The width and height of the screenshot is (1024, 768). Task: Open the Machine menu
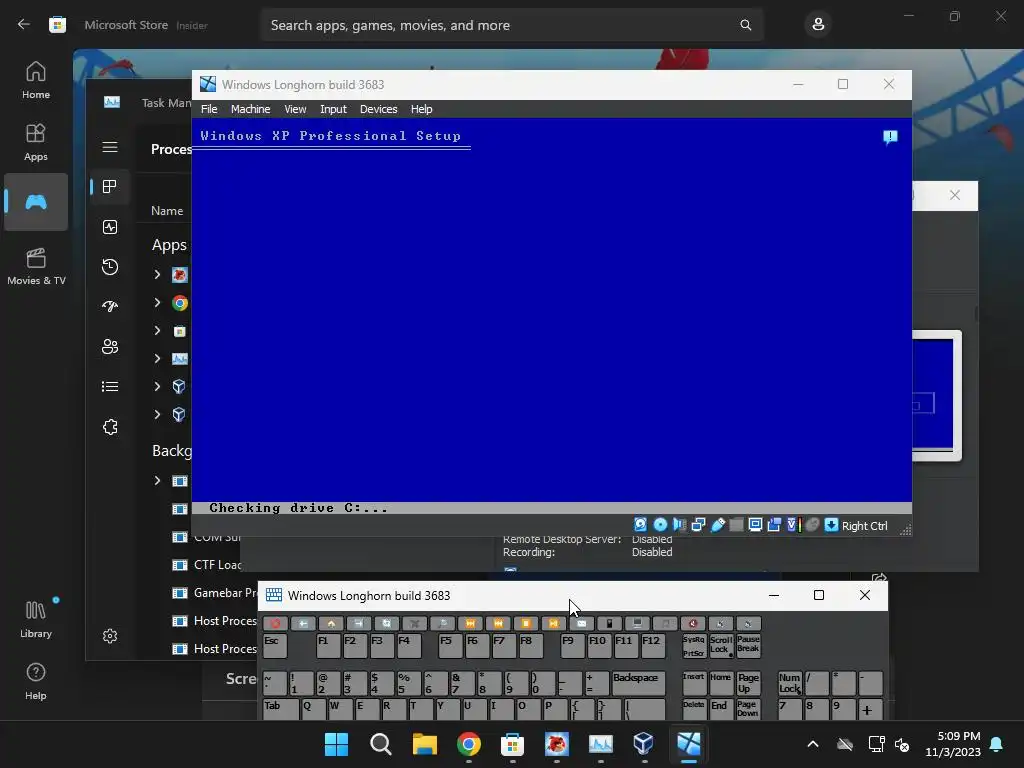pyautogui.click(x=250, y=109)
